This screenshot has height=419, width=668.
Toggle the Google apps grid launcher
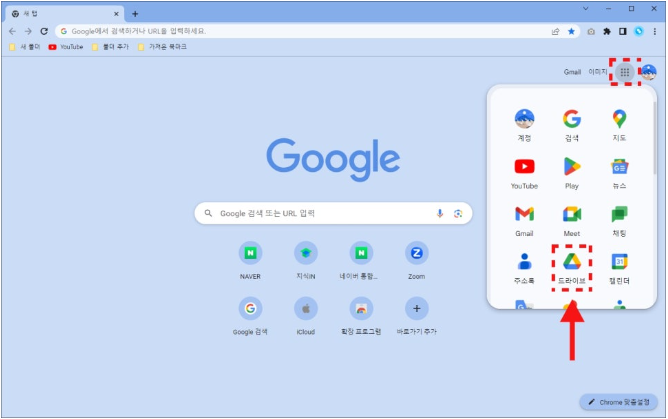click(x=625, y=72)
